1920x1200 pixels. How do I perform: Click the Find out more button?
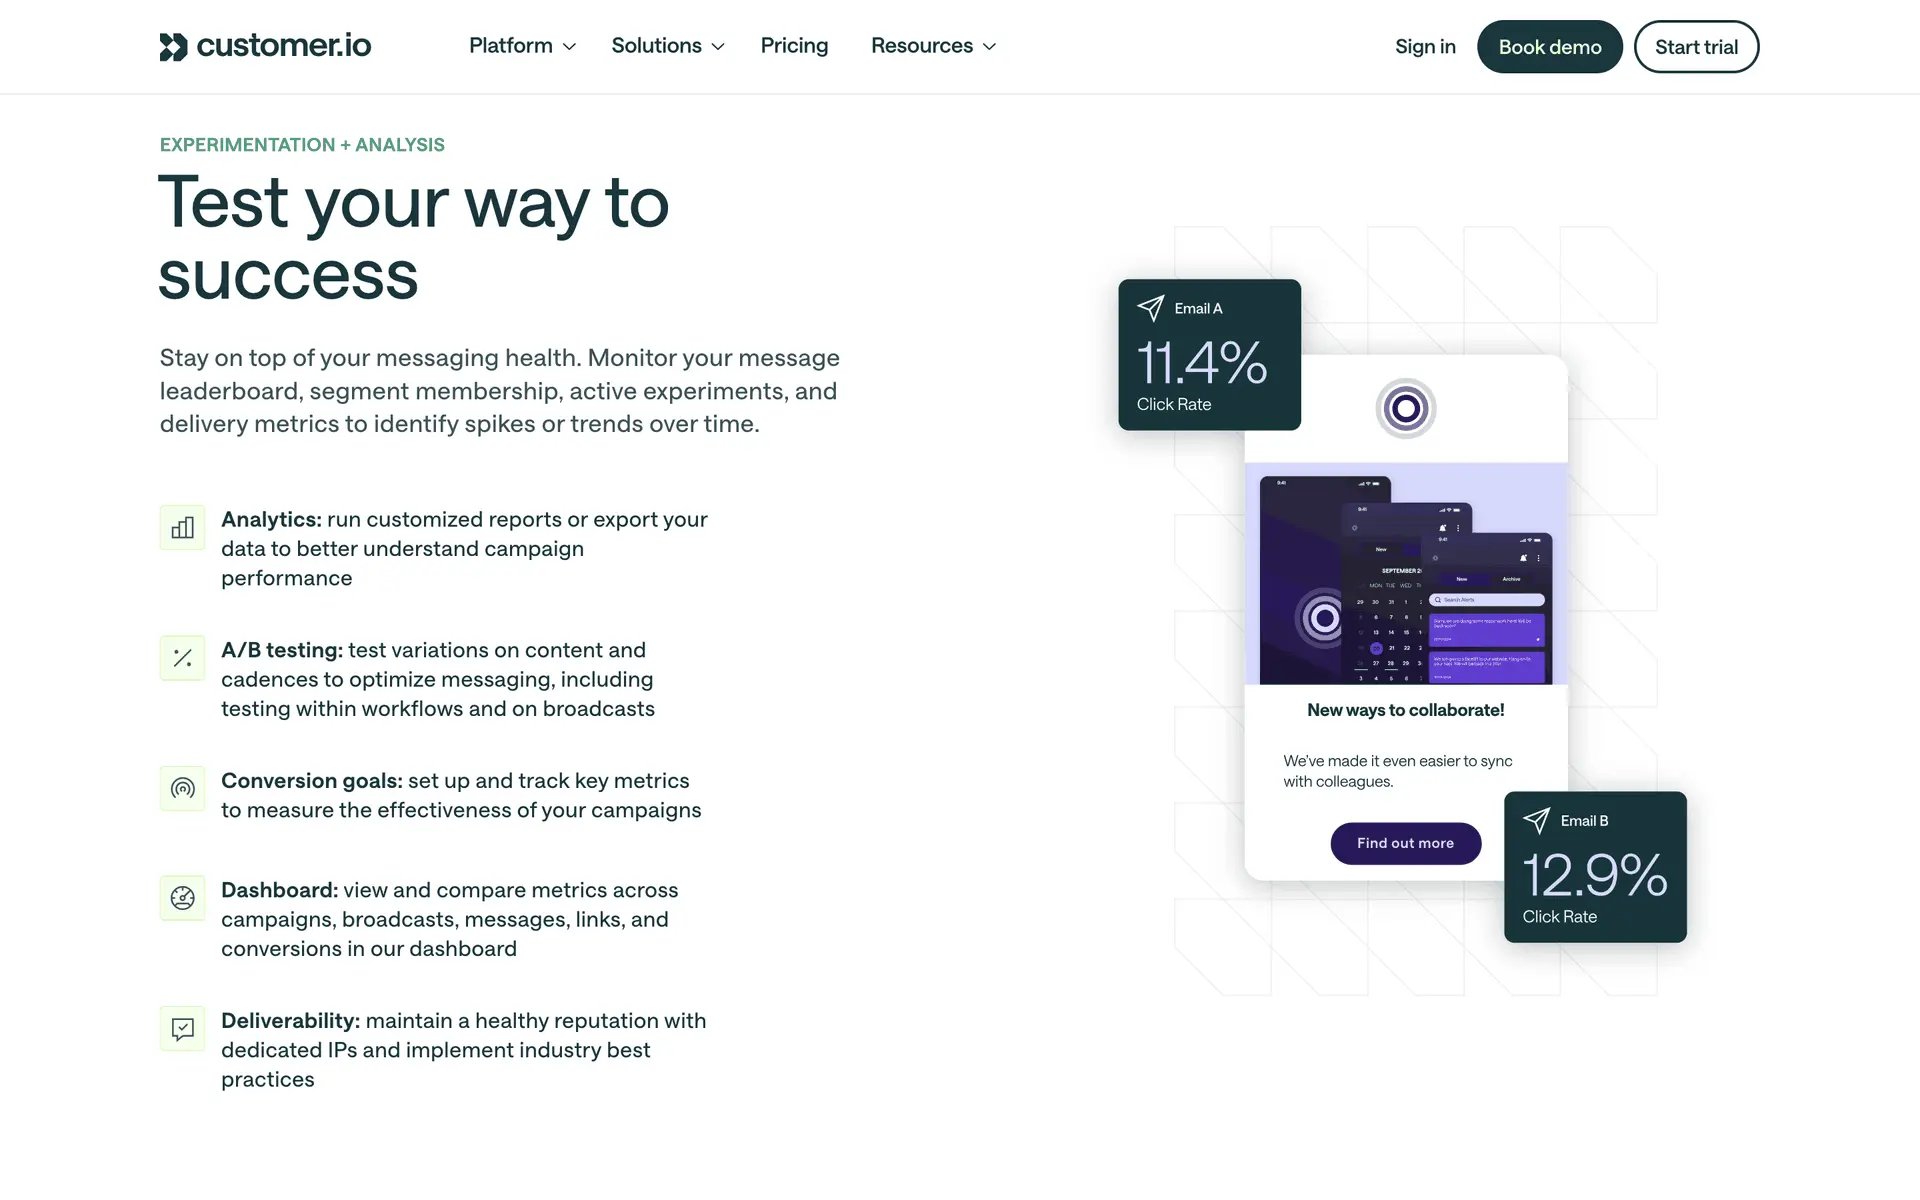click(1405, 843)
